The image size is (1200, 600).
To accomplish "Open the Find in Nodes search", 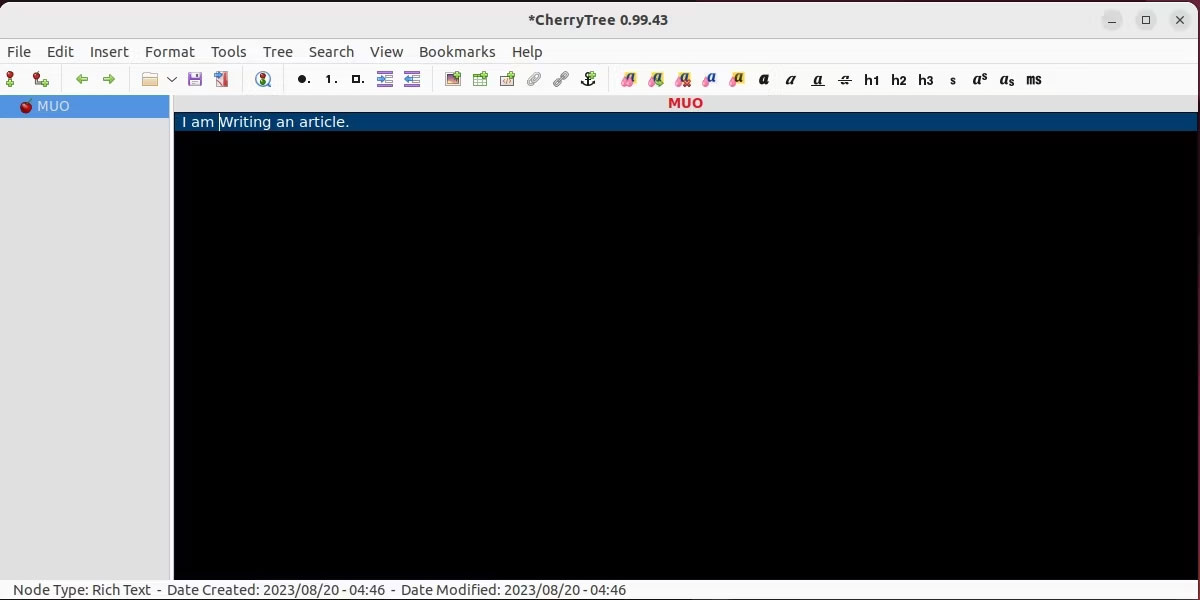I will pyautogui.click(x=263, y=79).
